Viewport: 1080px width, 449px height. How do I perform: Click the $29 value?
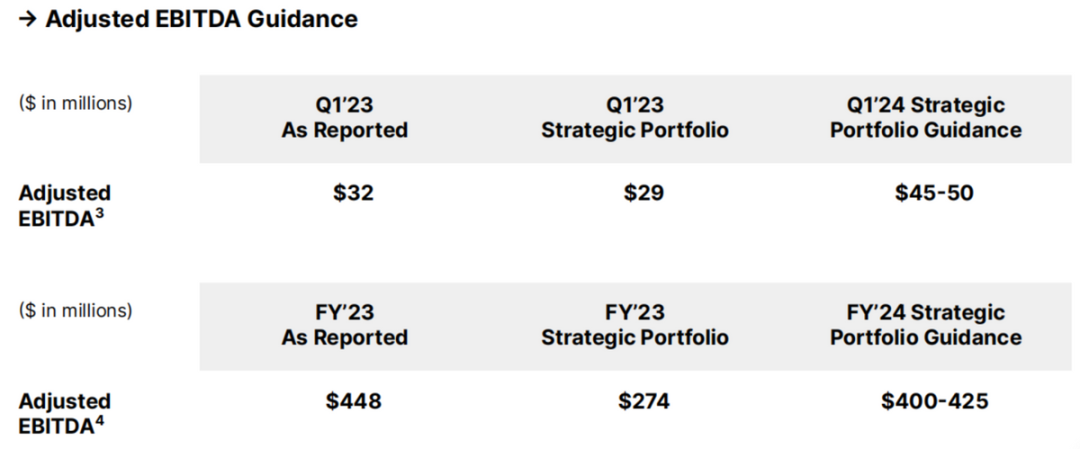point(643,193)
